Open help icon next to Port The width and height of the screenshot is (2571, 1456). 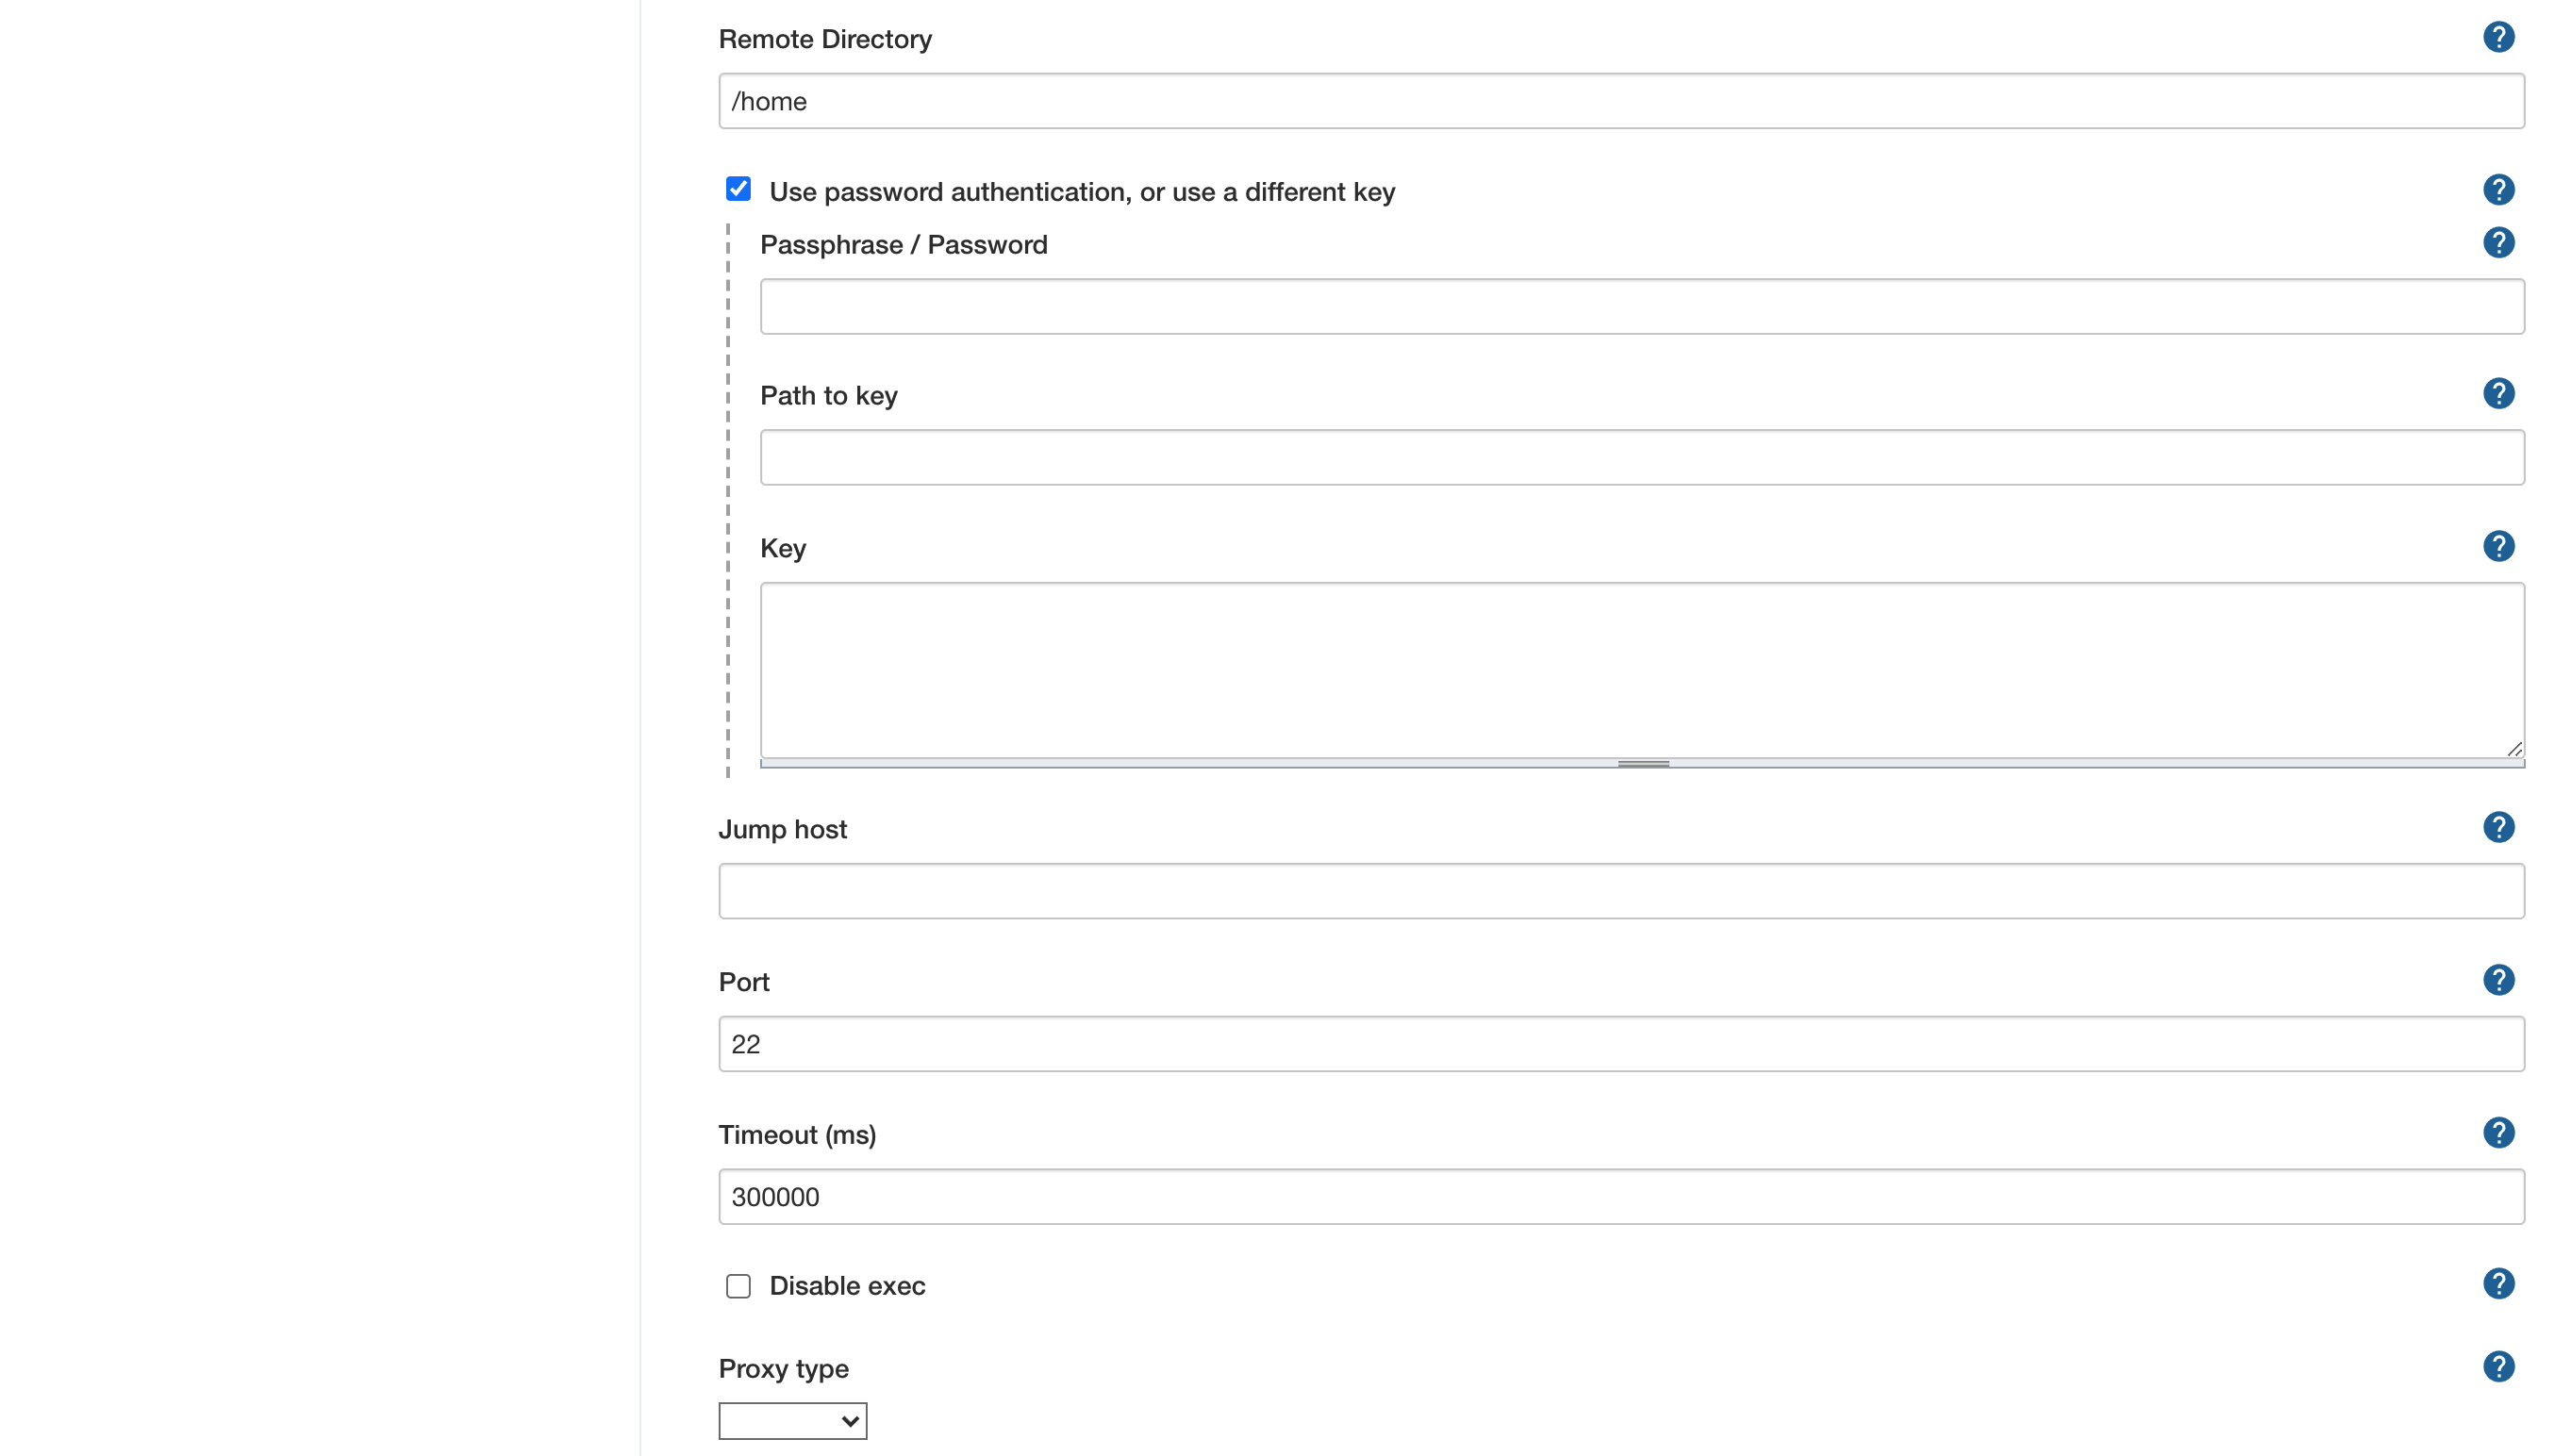[2497, 980]
